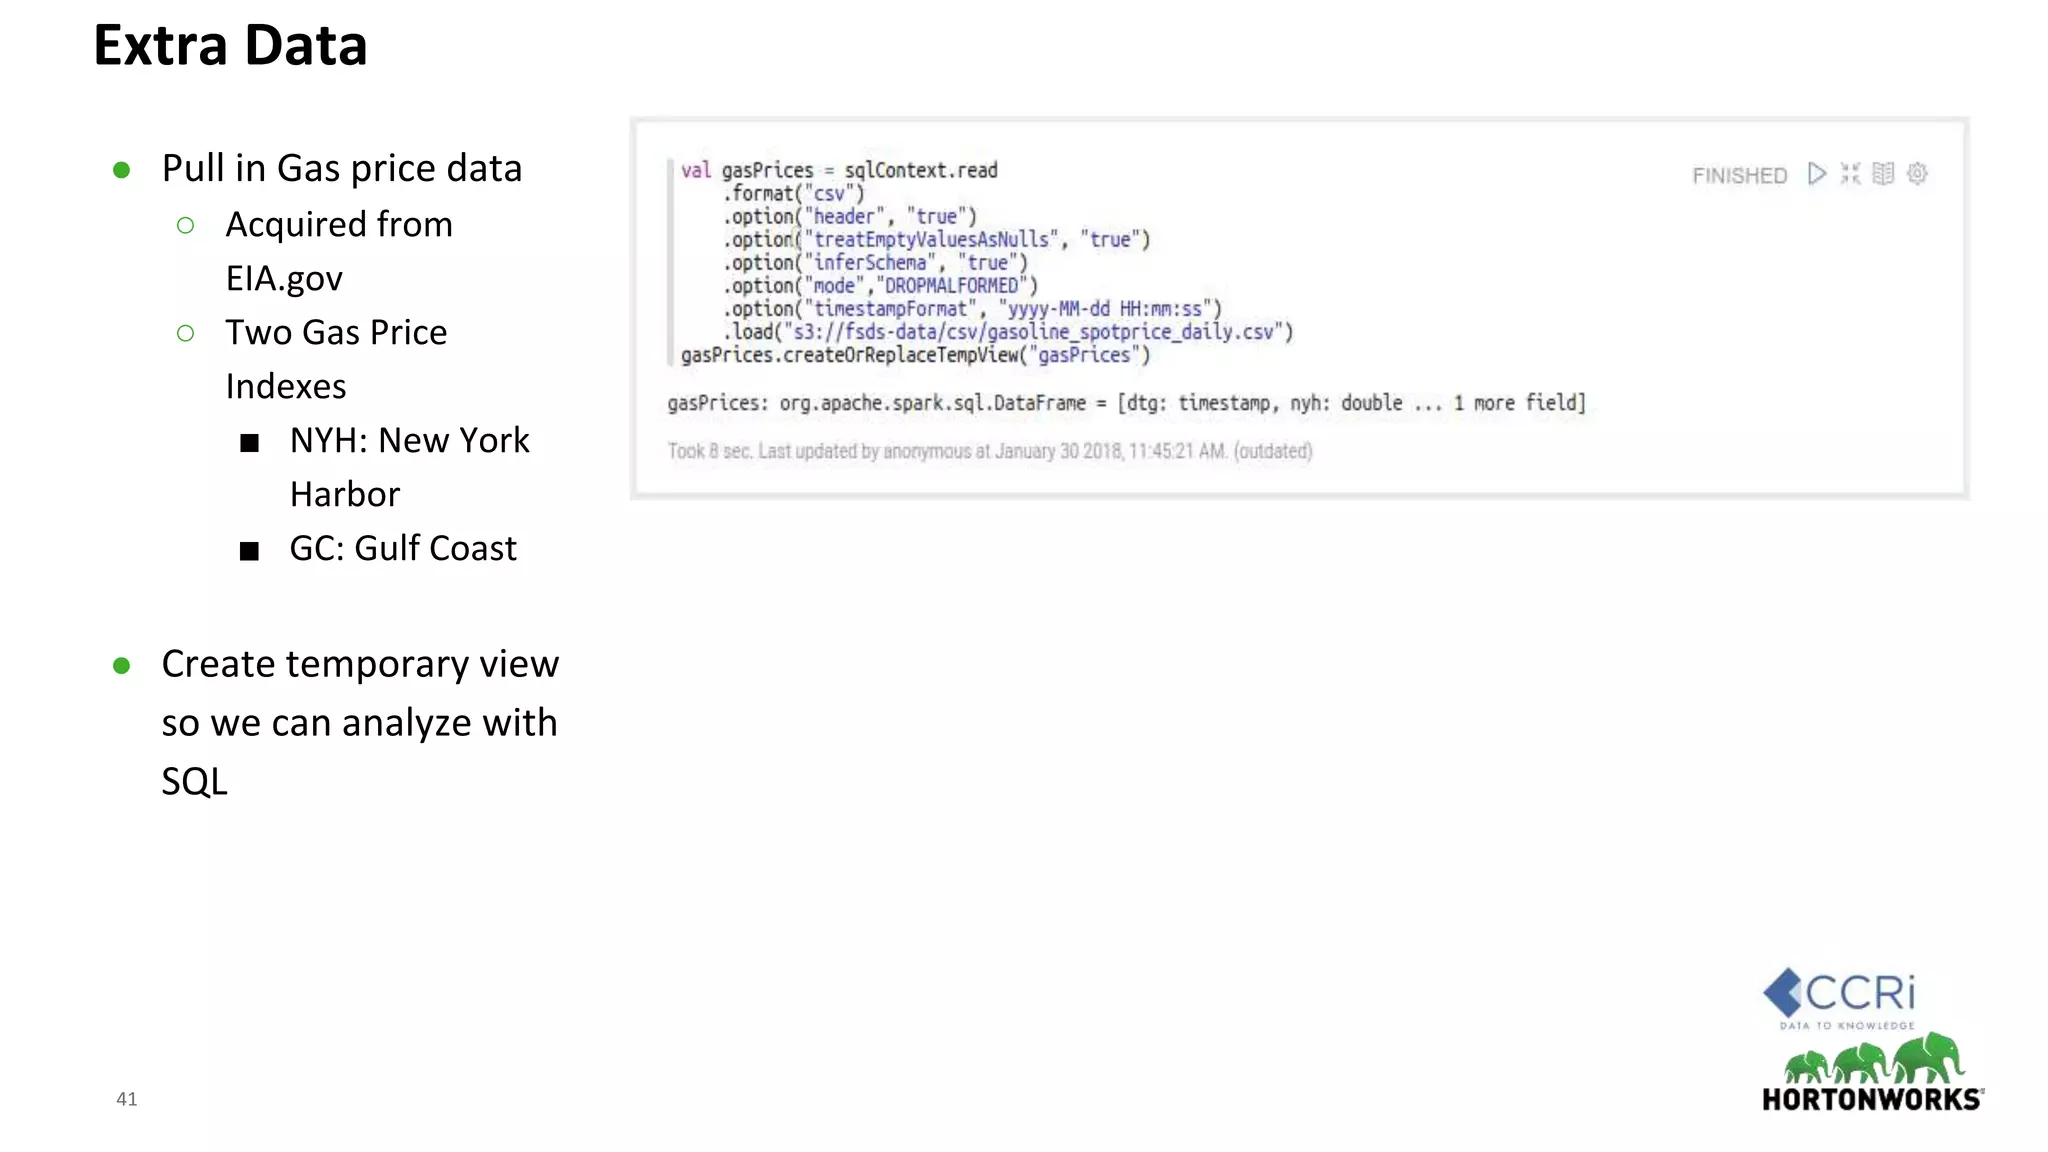Click the 'Acquired from EIA.gov' sub-bullet

(339, 251)
